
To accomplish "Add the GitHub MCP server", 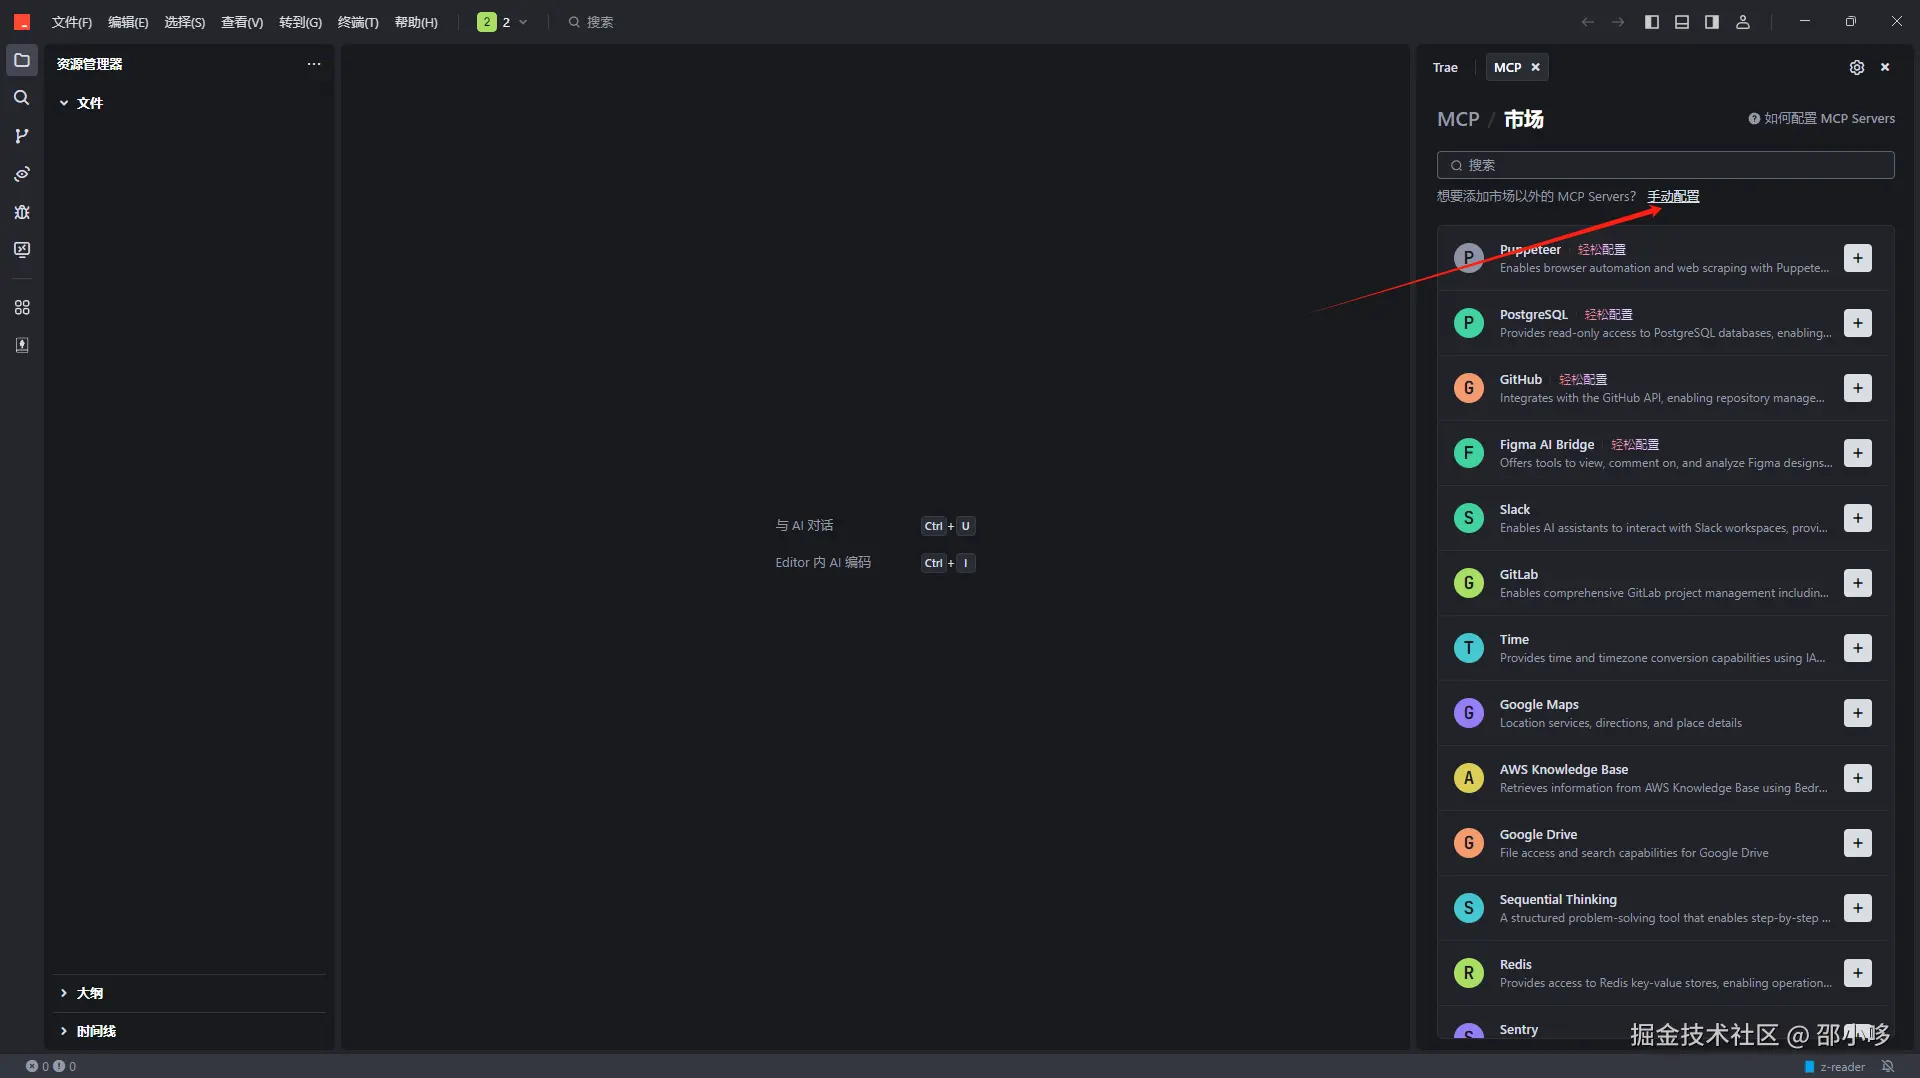I will [1858, 388].
